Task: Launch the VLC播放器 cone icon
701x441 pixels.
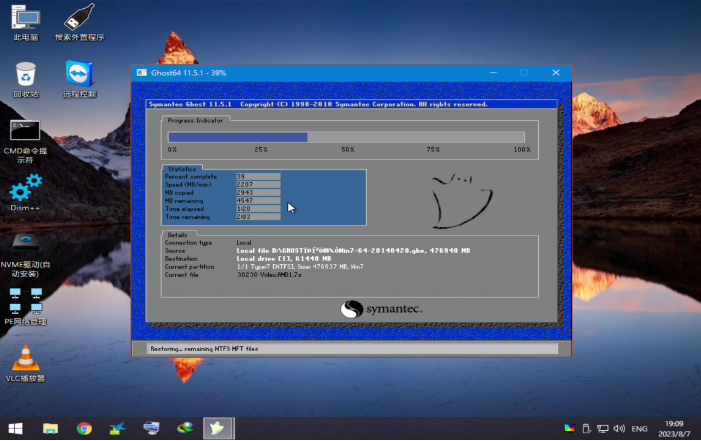Action: tap(25, 364)
